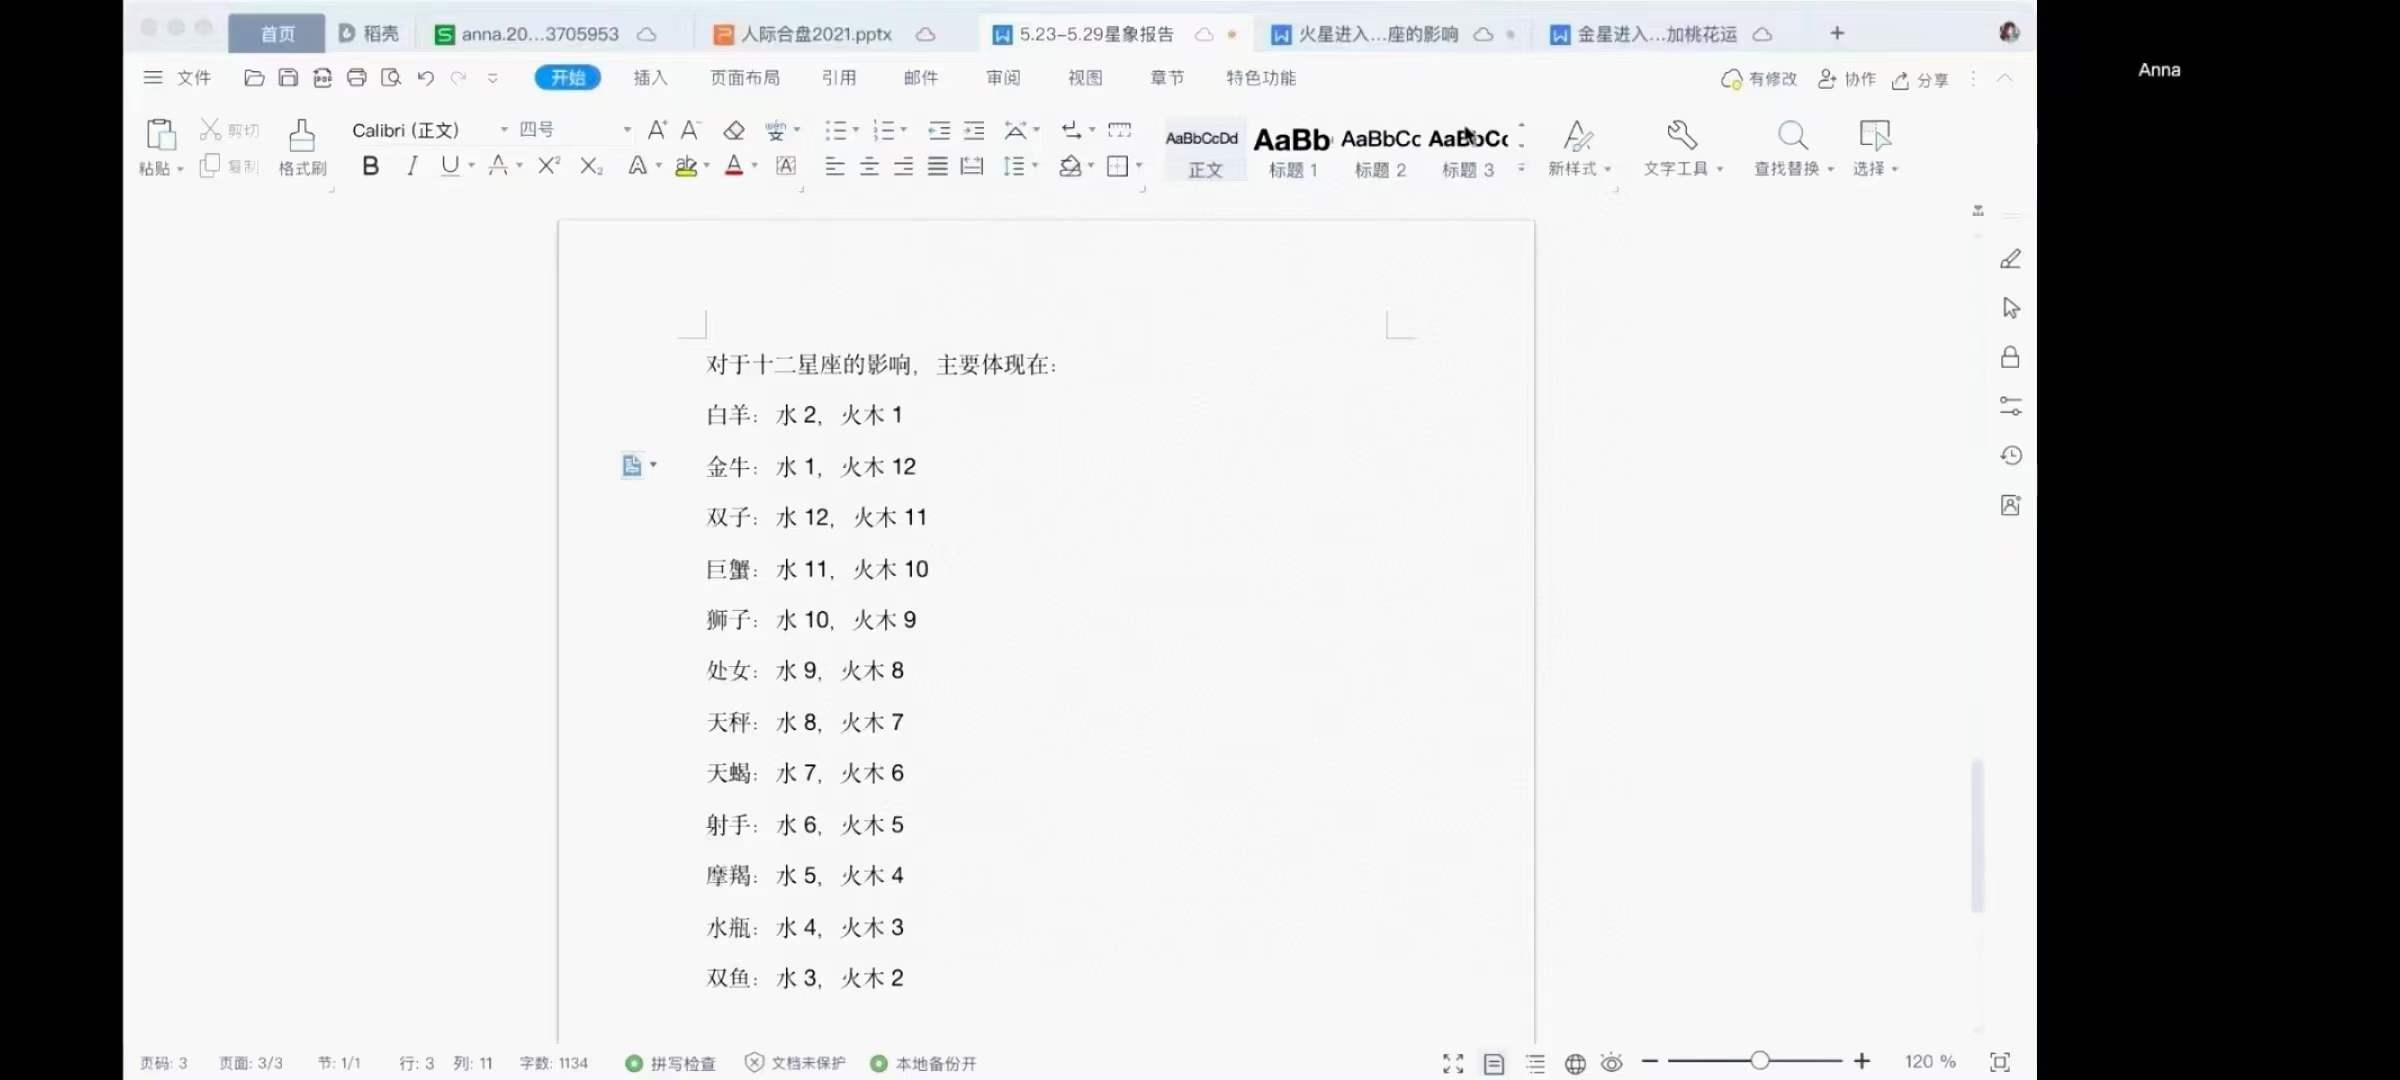The image size is (2400, 1080).
Task: Toggle bold formatting
Action: [x=370, y=166]
